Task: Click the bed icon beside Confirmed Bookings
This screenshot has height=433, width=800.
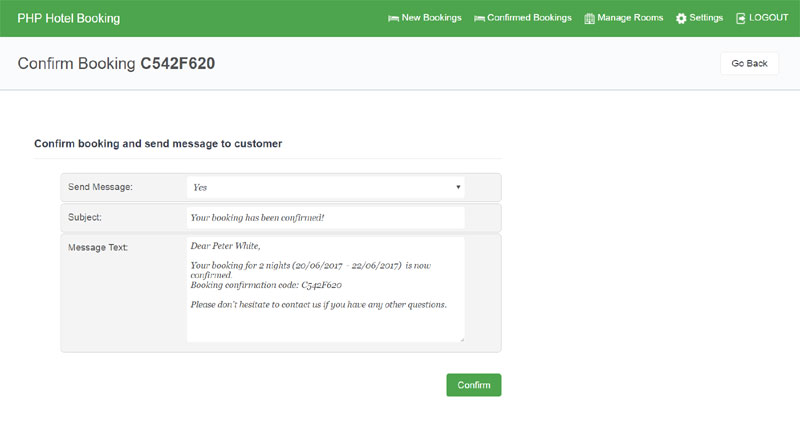Action: pos(479,18)
